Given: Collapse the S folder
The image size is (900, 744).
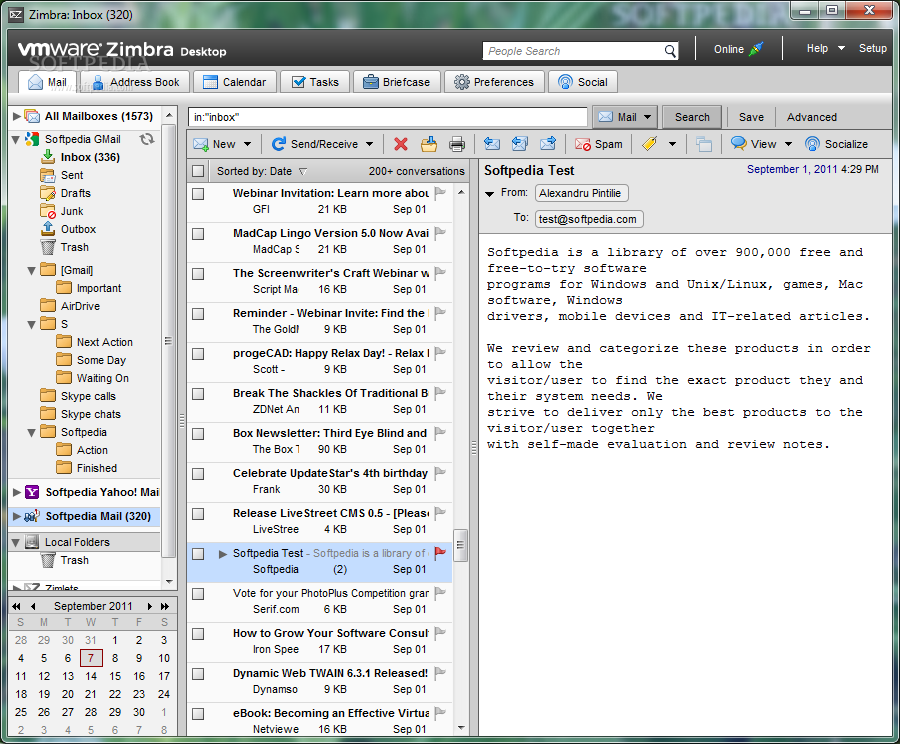Looking at the screenshot, I should (32, 324).
